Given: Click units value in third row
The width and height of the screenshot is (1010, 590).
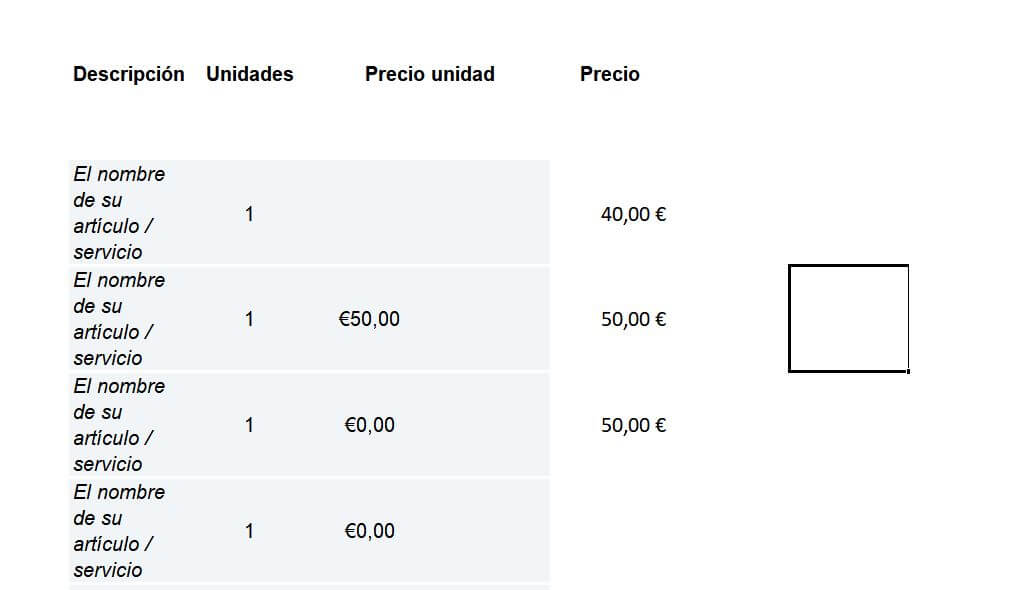Looking at the screenshot, I should (249, 425).
